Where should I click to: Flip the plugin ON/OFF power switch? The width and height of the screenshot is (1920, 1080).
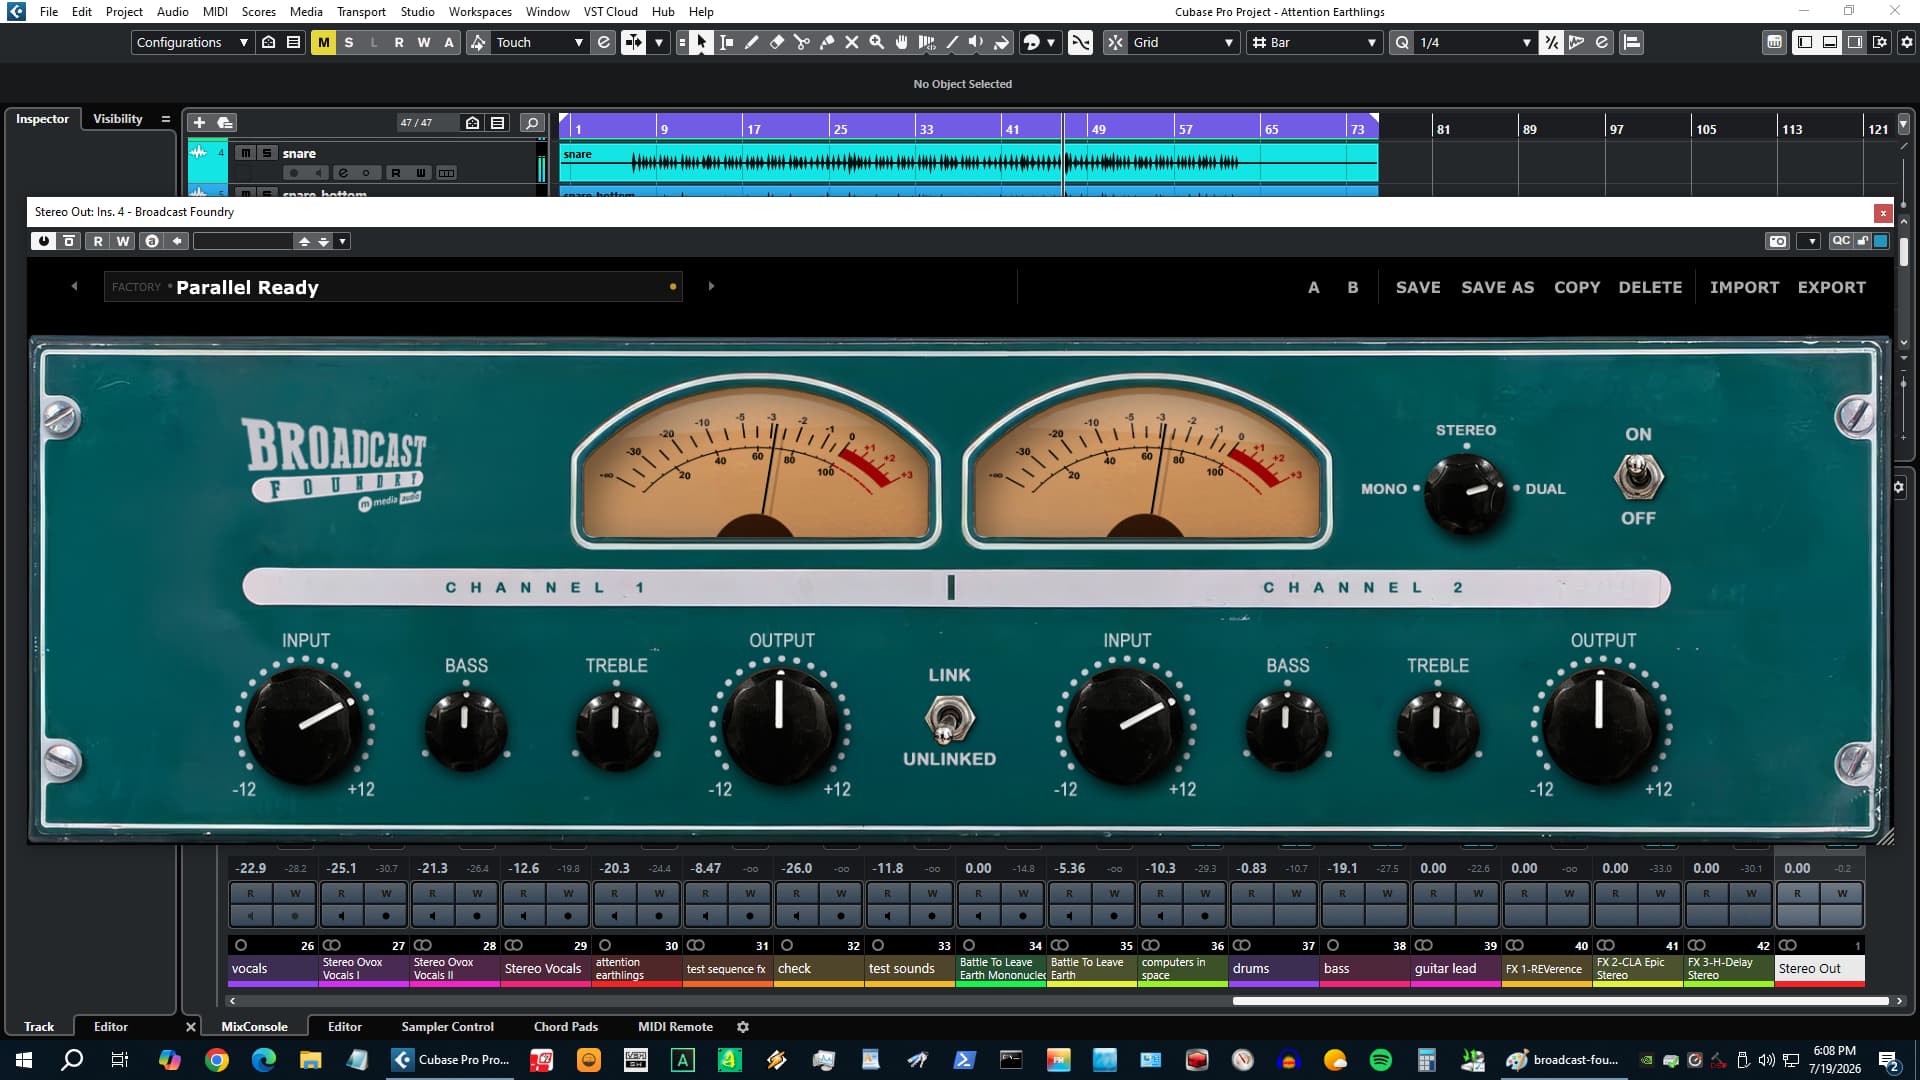[1638, 477]
